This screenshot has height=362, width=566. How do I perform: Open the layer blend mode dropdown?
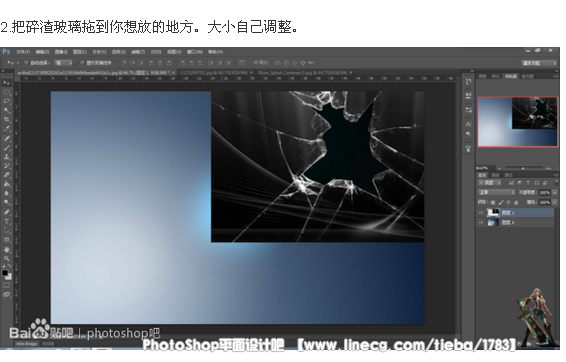(496, 192)
